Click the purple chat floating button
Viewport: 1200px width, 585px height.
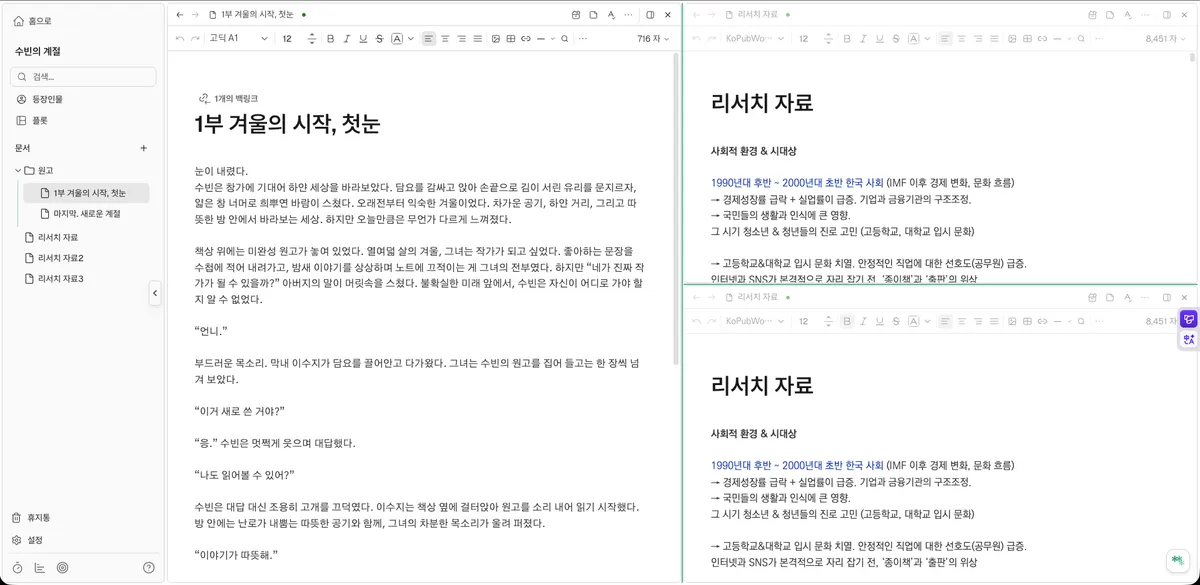[1189, 319]
